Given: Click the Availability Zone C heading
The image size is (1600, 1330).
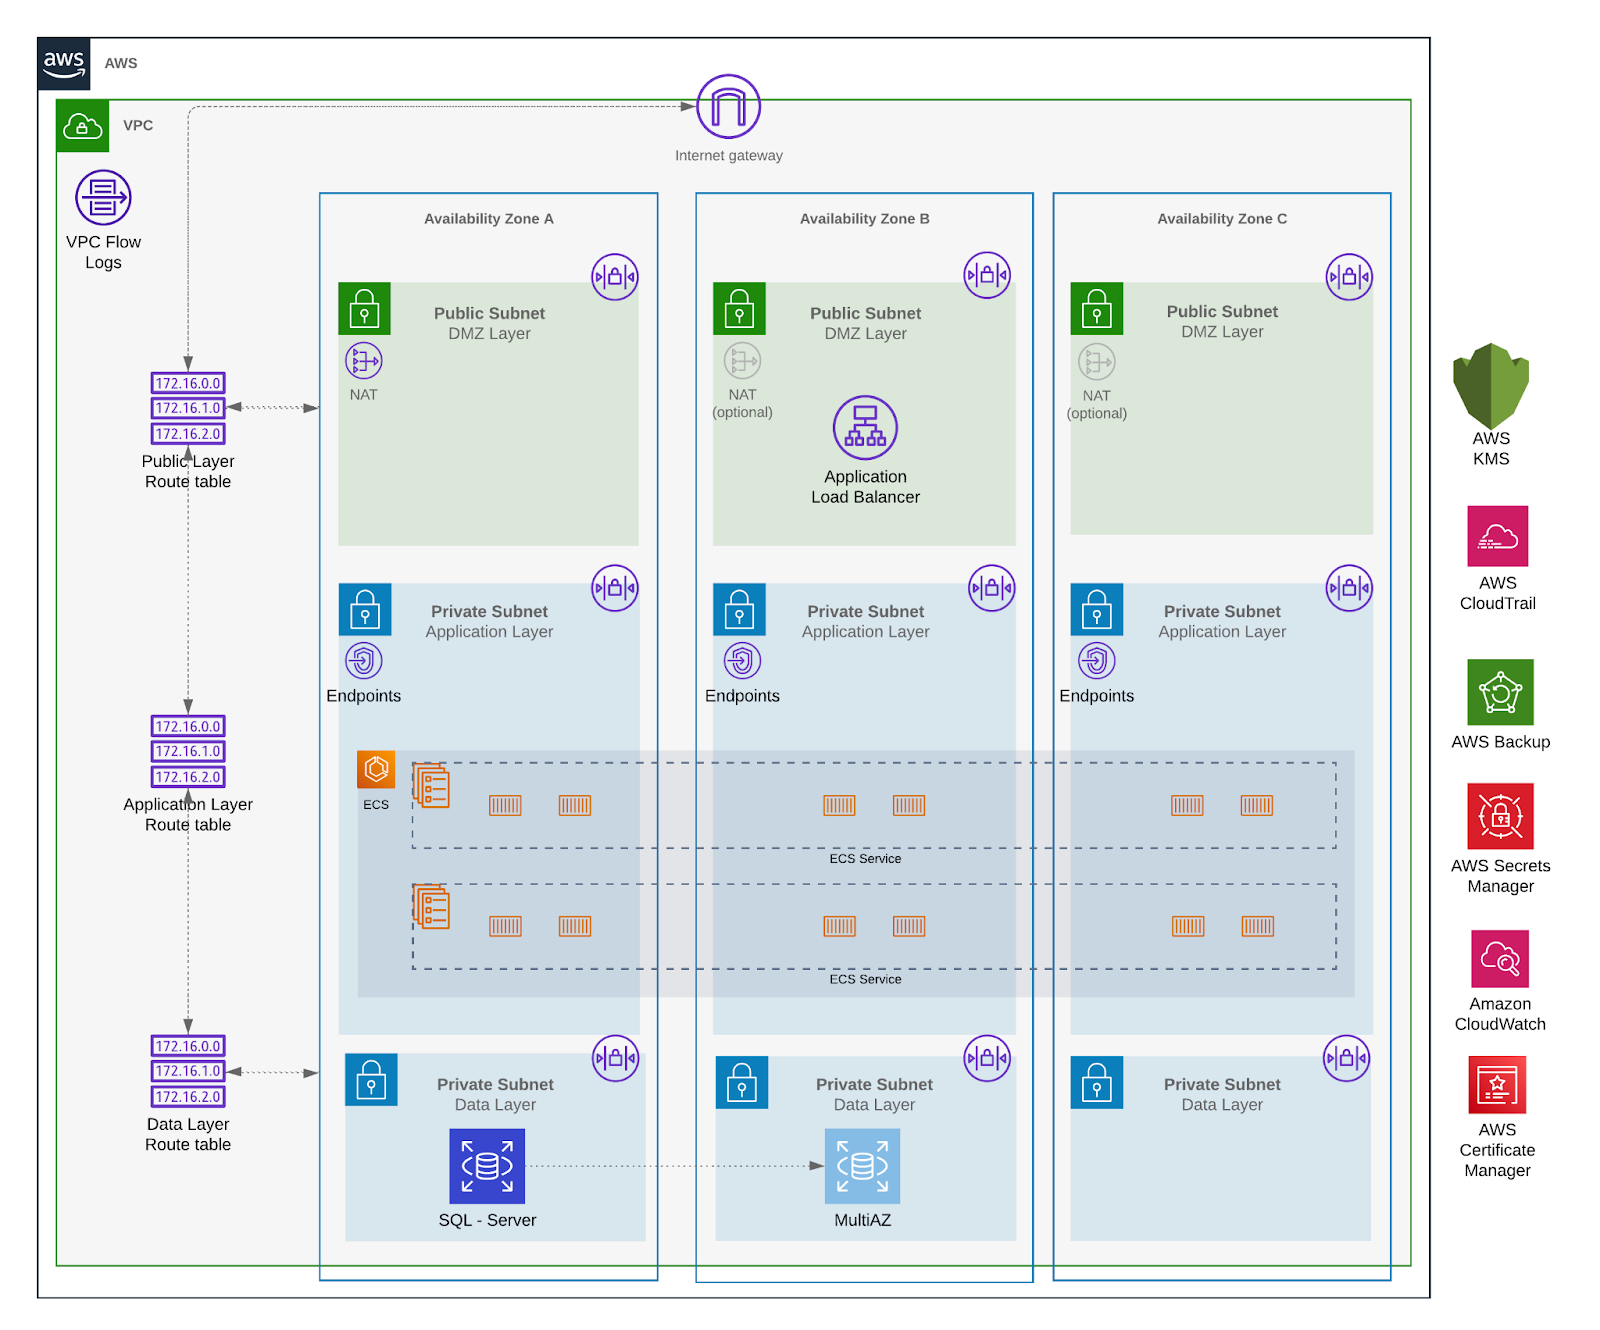Looking at the screenshot, I should (1222, 218).
